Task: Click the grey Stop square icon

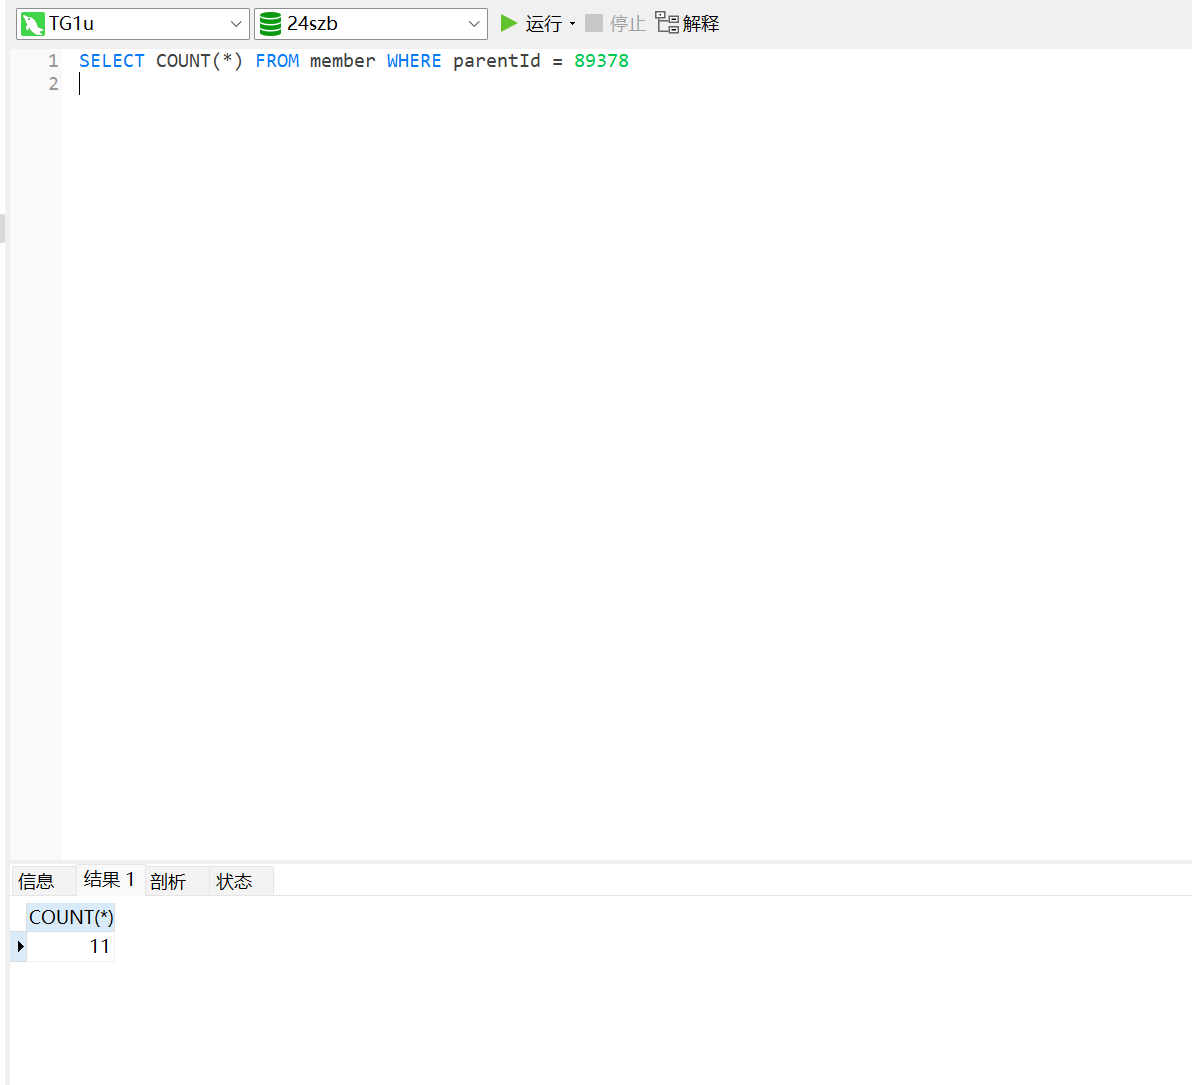Action: click(x=594, y=24)
